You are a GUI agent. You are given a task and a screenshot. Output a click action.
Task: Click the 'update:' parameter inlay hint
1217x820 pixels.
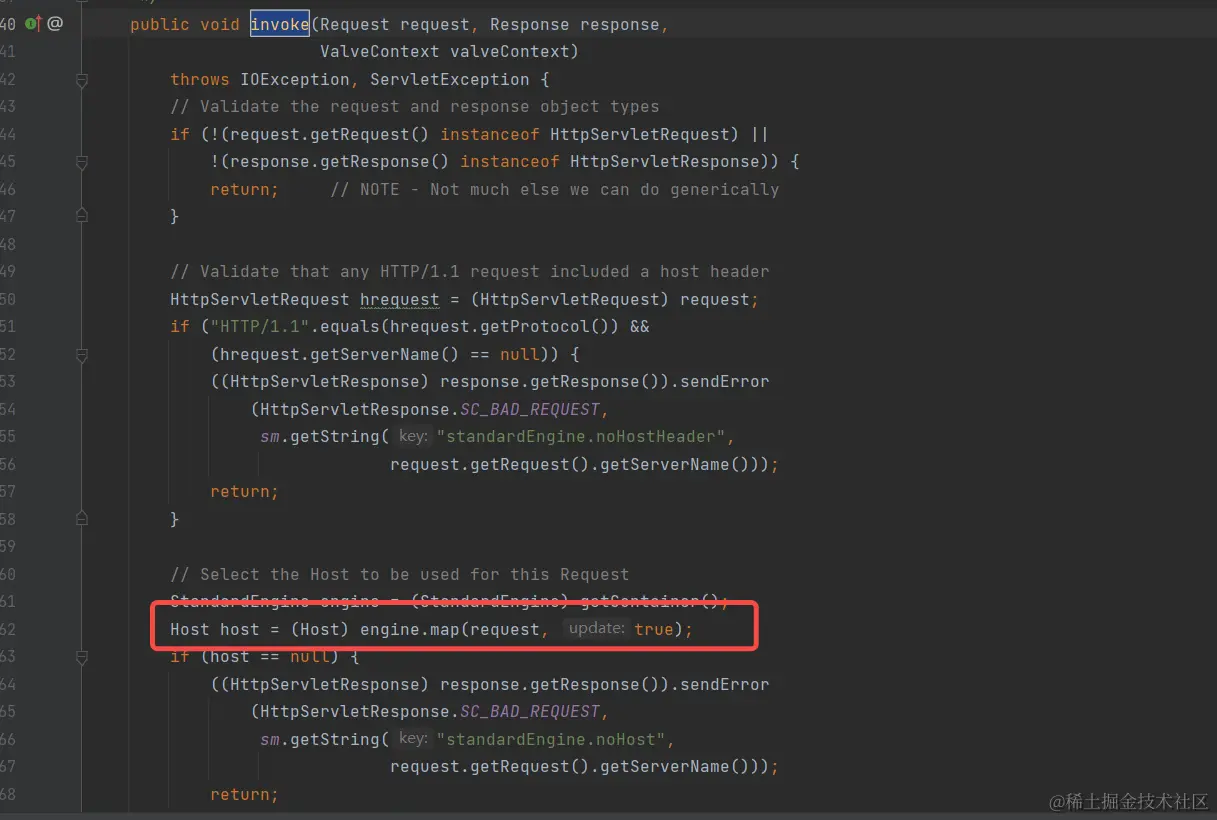click(596, 629)
